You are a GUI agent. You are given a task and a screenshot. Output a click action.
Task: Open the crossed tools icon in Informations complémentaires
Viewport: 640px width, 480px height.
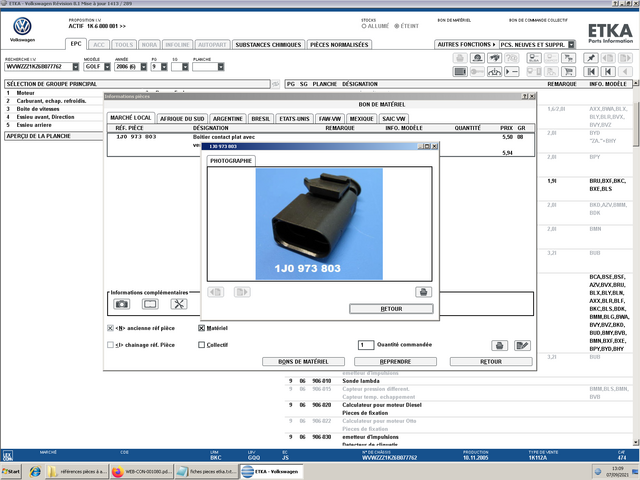tap(179, 304)
